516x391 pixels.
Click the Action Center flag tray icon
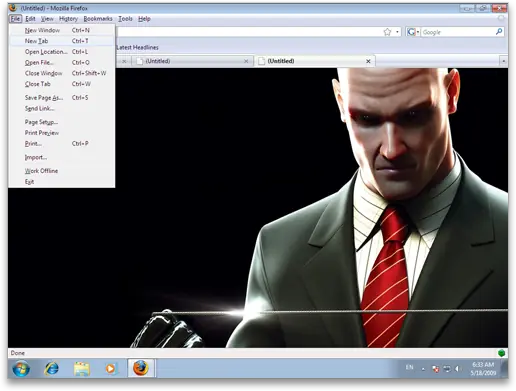coord(435,369)
